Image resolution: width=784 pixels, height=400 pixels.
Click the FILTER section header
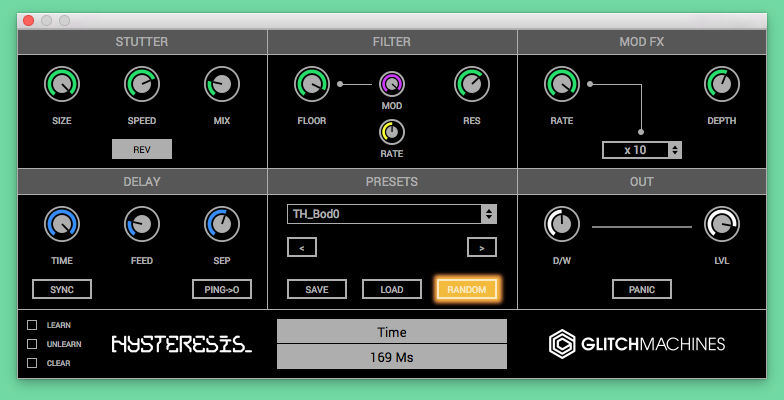(392, 42)
